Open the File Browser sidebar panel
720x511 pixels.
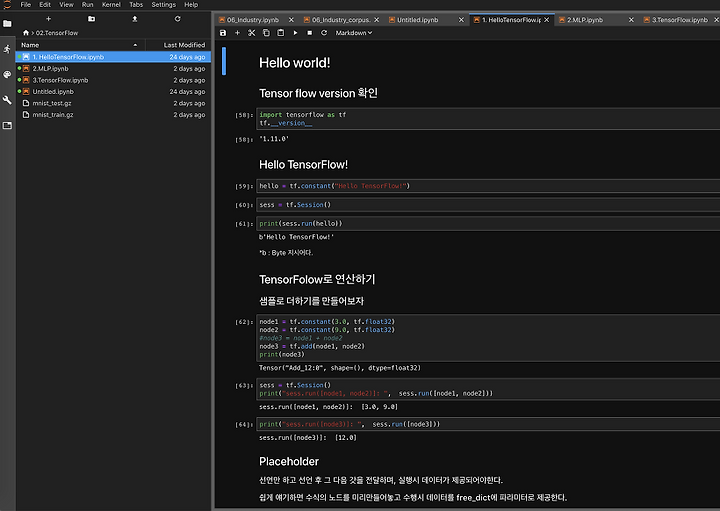(7, 23)
